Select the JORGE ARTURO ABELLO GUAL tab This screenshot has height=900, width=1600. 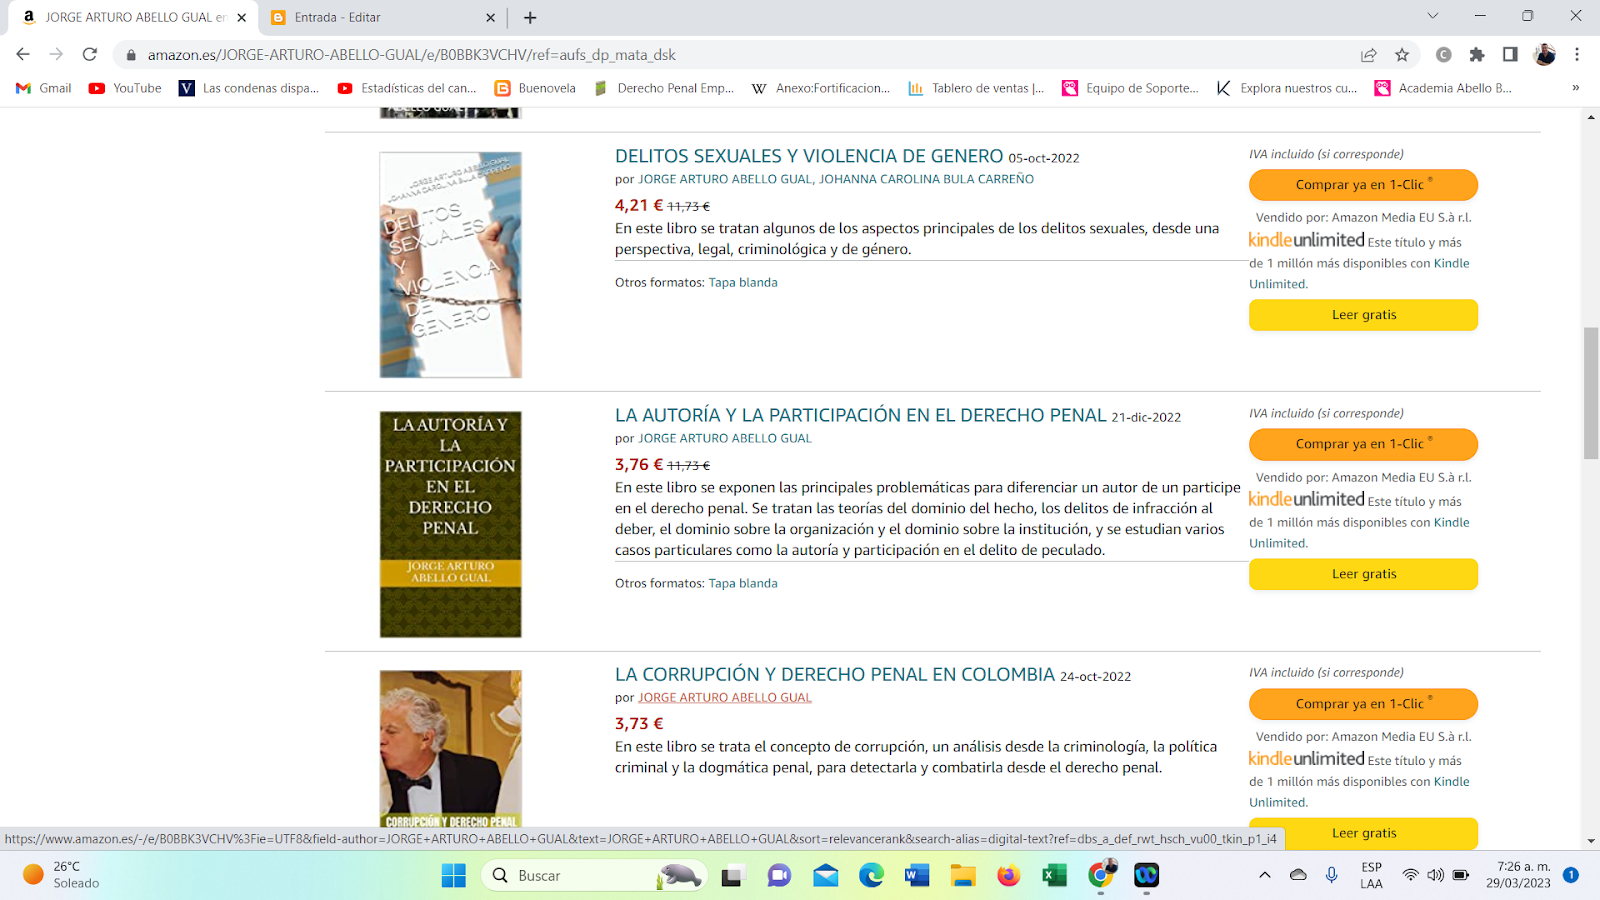134,17
